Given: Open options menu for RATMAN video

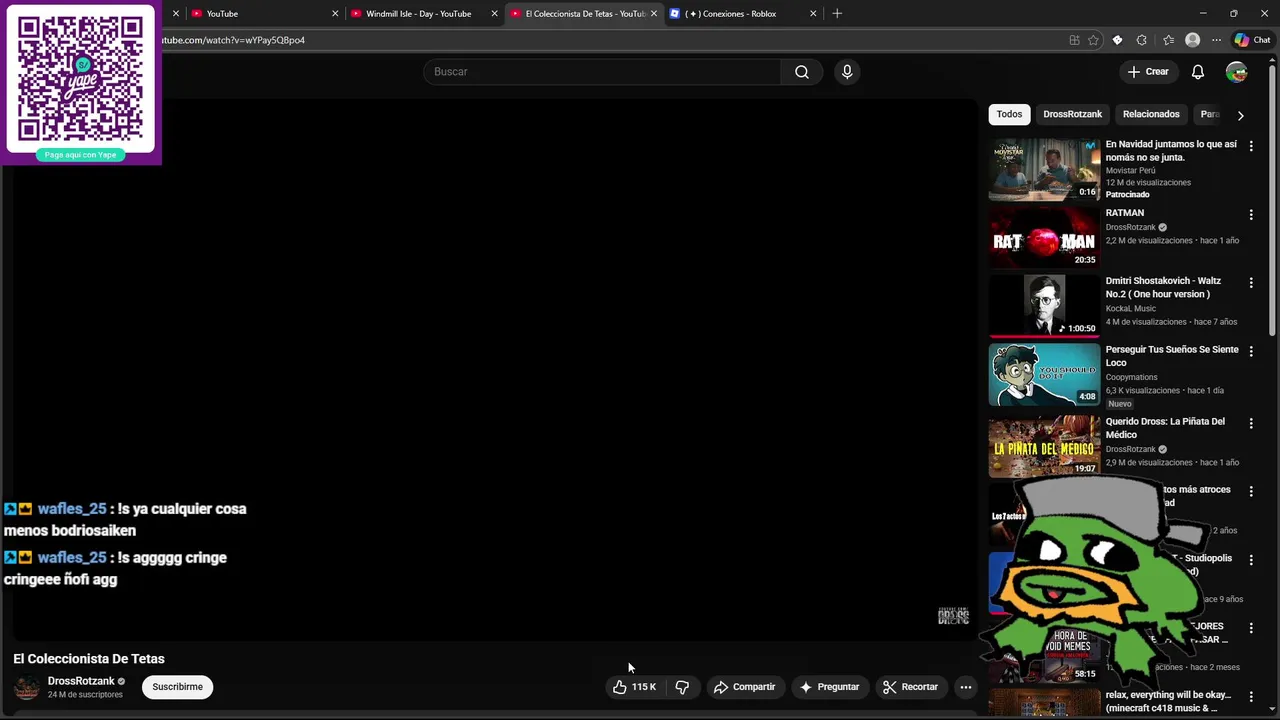Looking at the screenshot, I should (1250, 215).
